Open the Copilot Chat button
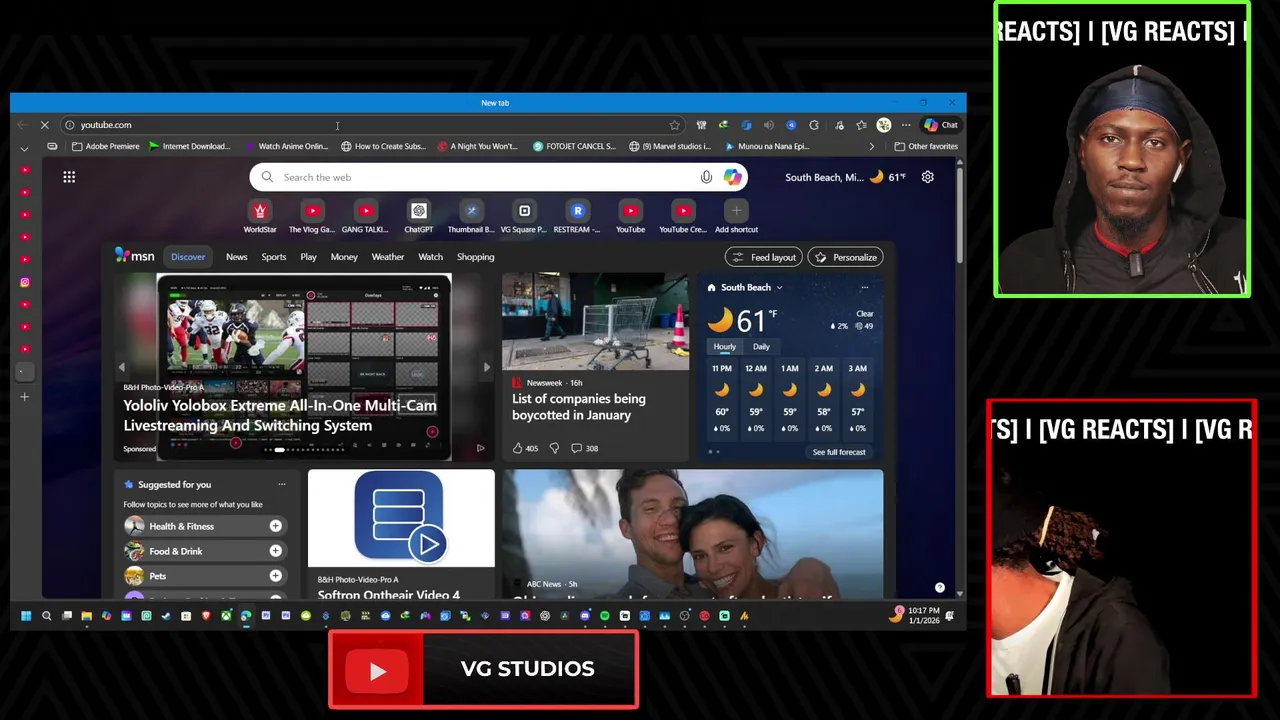This screenshot has width=1280, height=720. (x=941, y=125)
